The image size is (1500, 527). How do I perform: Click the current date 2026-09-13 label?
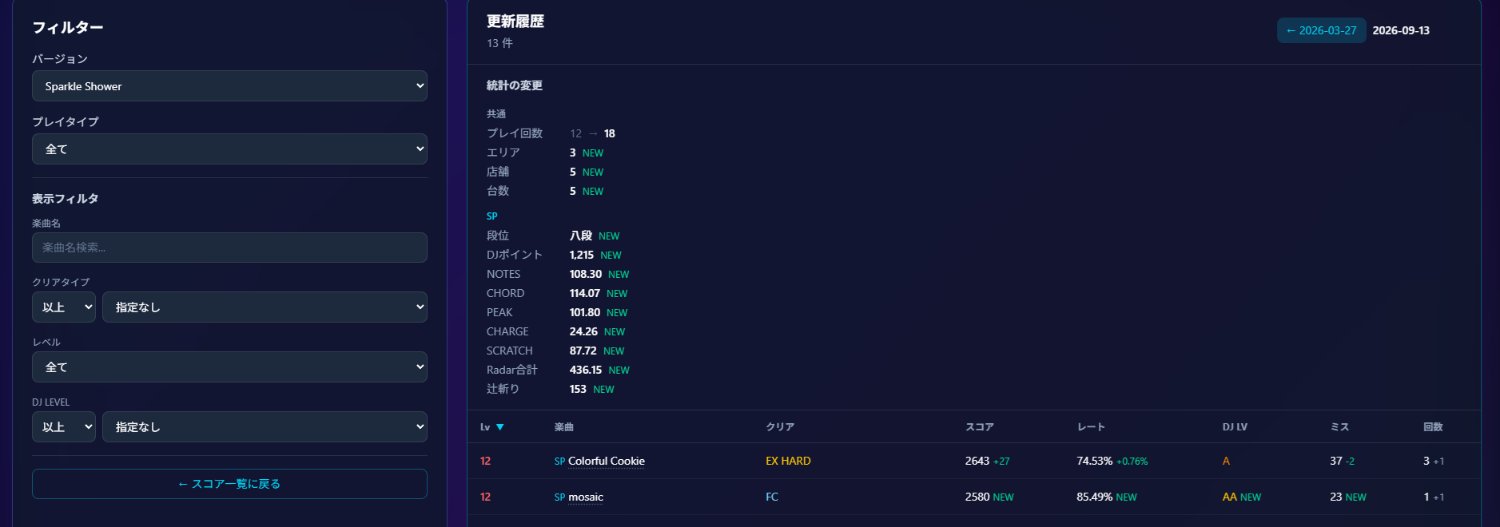pos(1401,30)
